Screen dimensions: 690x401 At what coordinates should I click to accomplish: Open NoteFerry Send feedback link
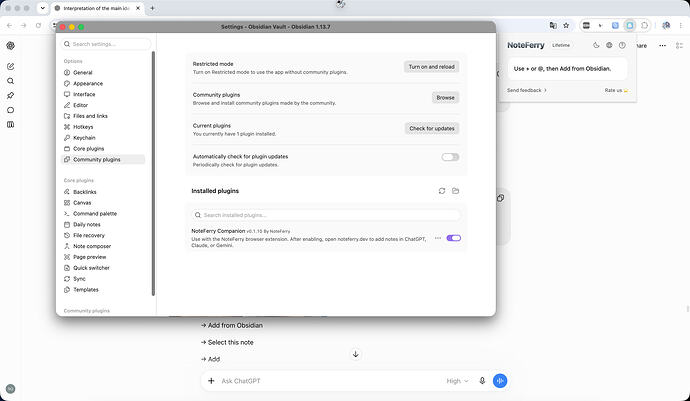pyautogui.click(x=527, y=90)
